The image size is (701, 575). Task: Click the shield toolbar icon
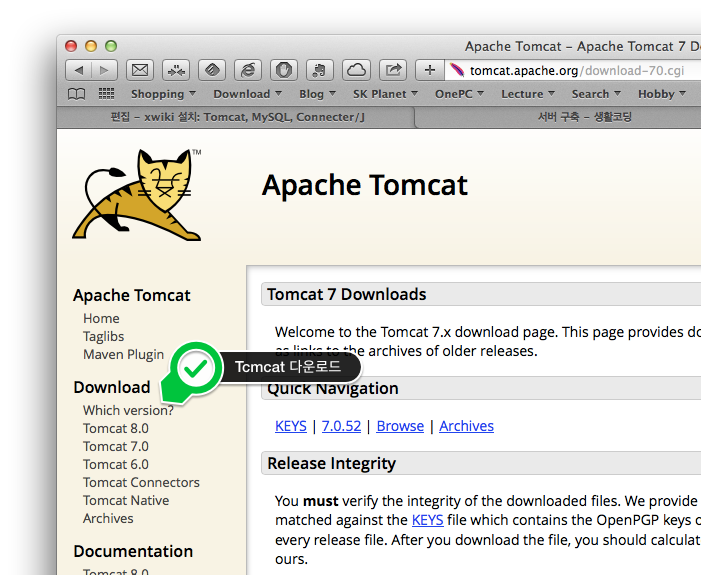tap(284, 70)
